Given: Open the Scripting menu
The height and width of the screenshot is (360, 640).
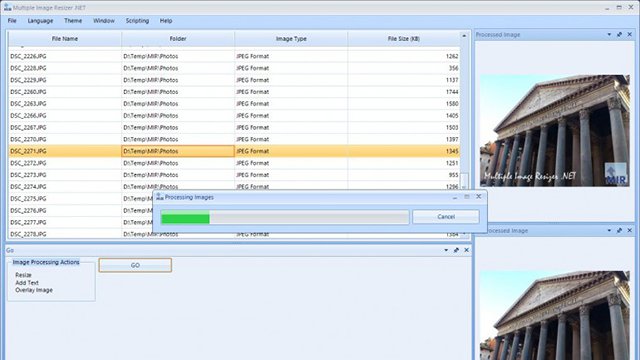Looking at the screenshot, I should point(137,21).
